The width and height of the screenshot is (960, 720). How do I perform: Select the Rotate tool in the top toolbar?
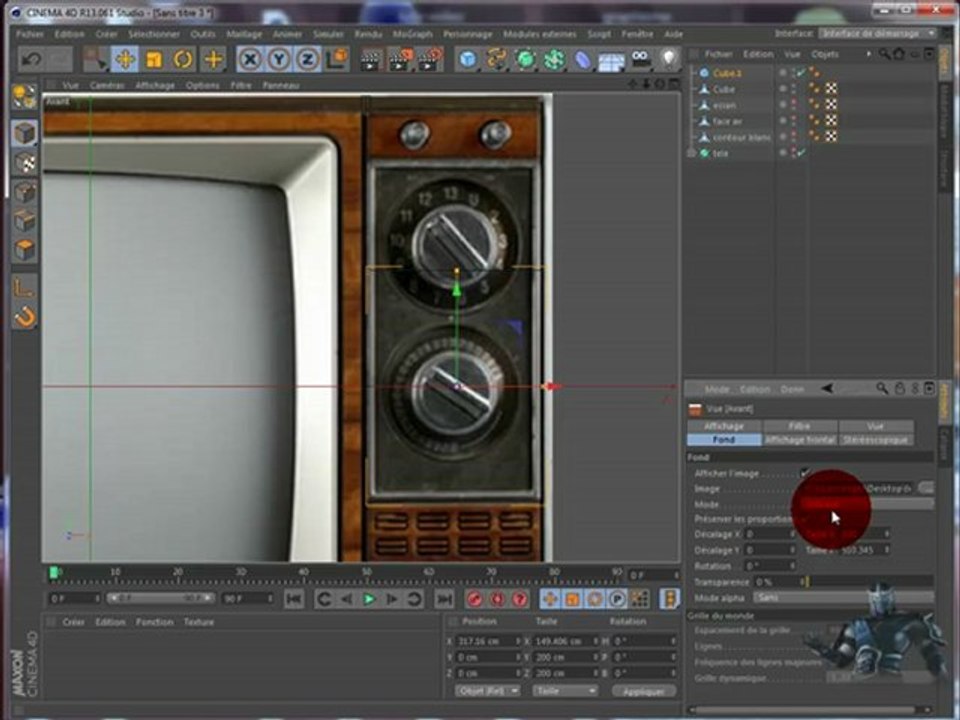183,59
